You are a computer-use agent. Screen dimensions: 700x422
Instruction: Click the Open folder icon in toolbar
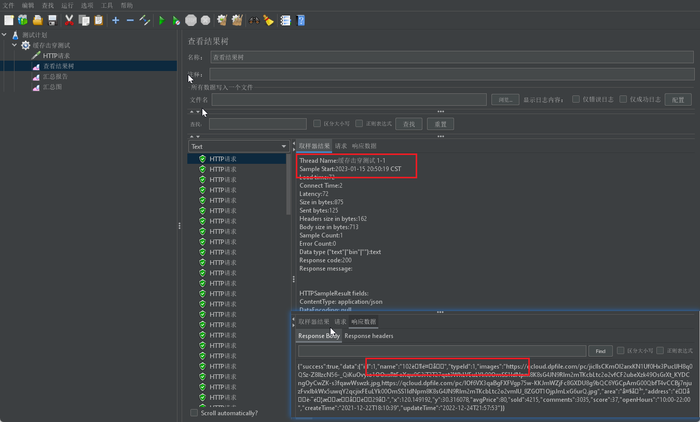(38, 21)
